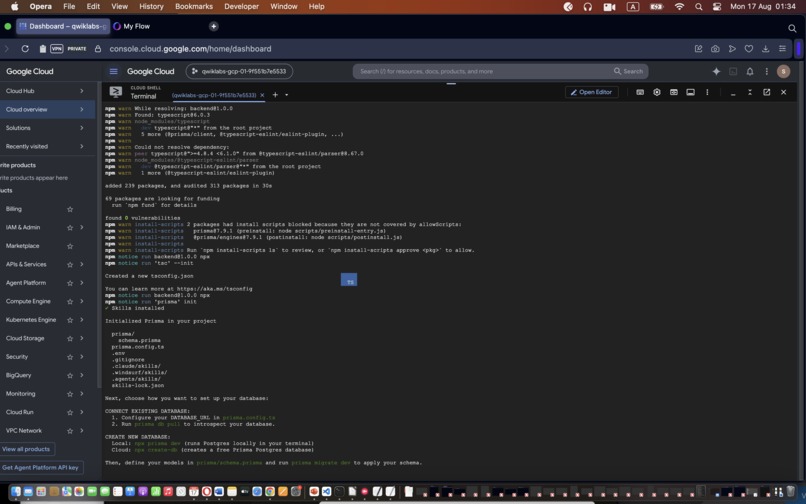The width and height of the screenshot is (806, 504).
Task: Expand the Monitoring submenu chevron
Action: (x=82, y=394)
